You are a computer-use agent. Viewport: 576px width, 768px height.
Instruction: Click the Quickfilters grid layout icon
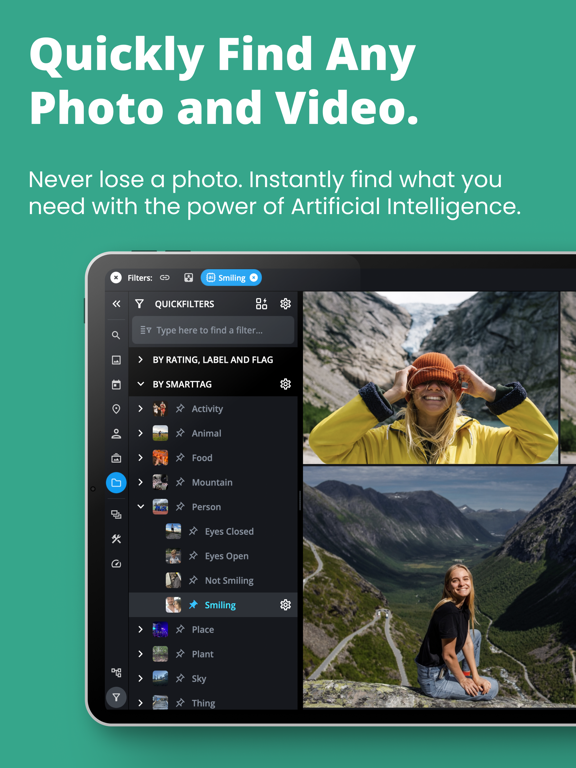pyautogui.click(x=262, y=304)
